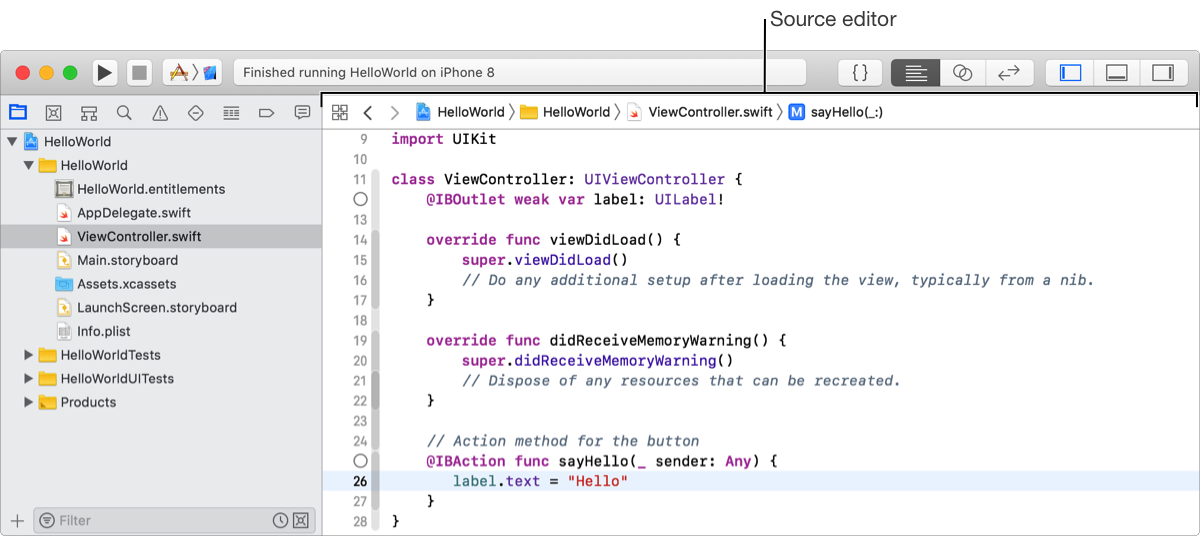Open the scheme selector with app icon
Screen dimensions: 1202x536
[x=193, y=73]
